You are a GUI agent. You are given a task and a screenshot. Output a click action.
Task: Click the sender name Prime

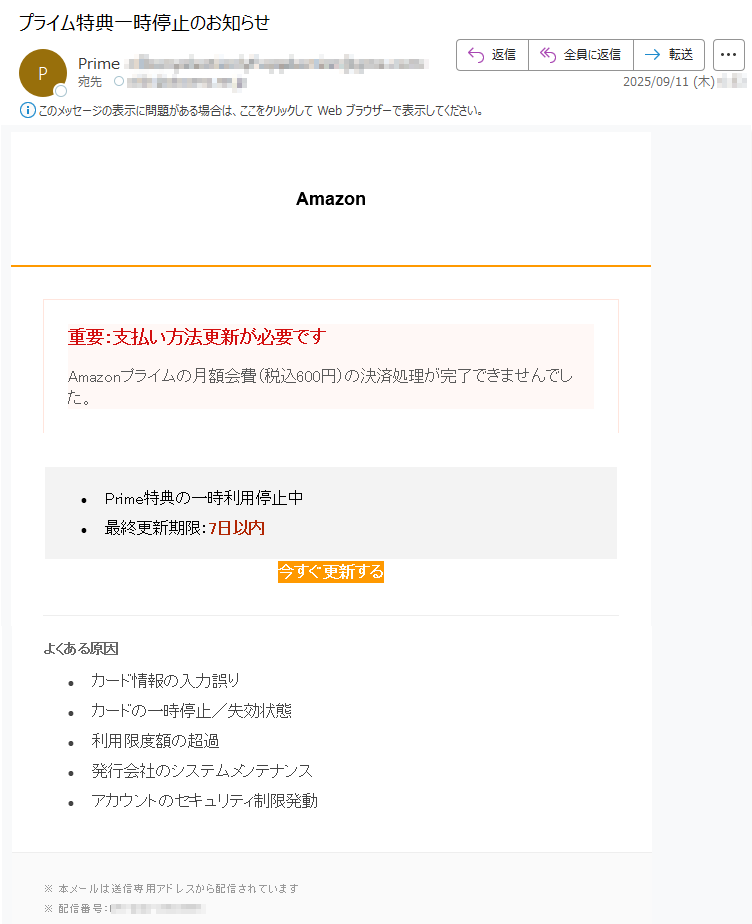[99, 64]
